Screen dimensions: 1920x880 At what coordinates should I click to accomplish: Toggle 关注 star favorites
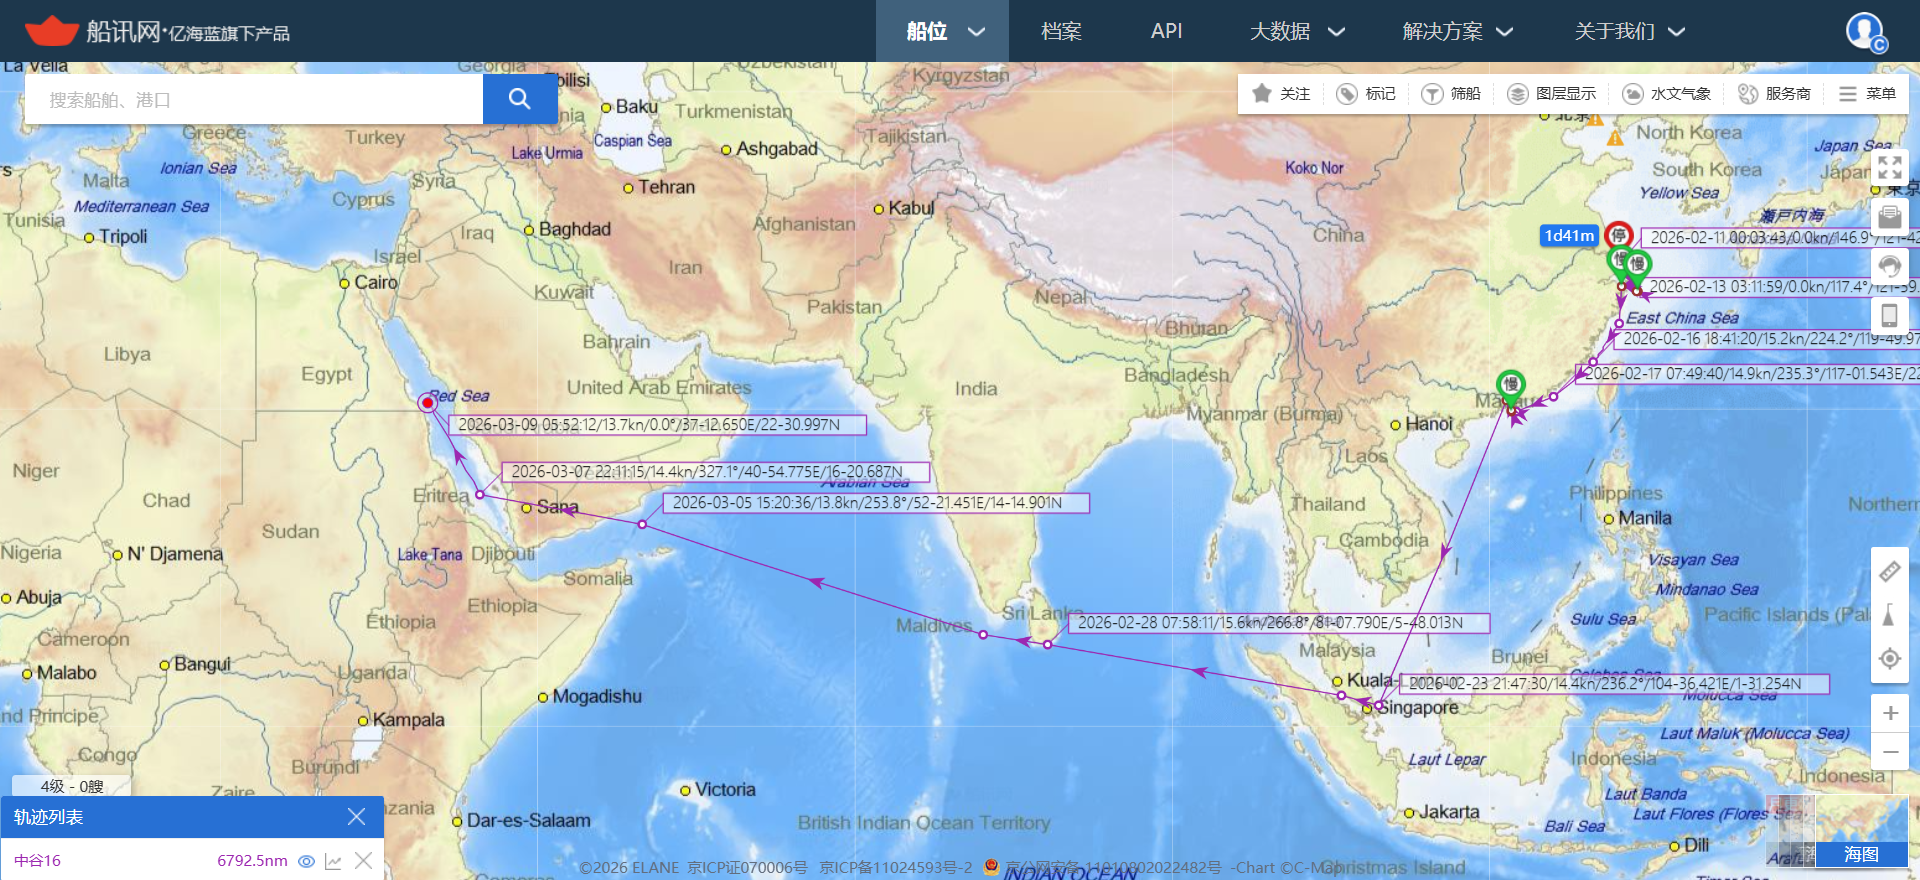pos(1281,94)
